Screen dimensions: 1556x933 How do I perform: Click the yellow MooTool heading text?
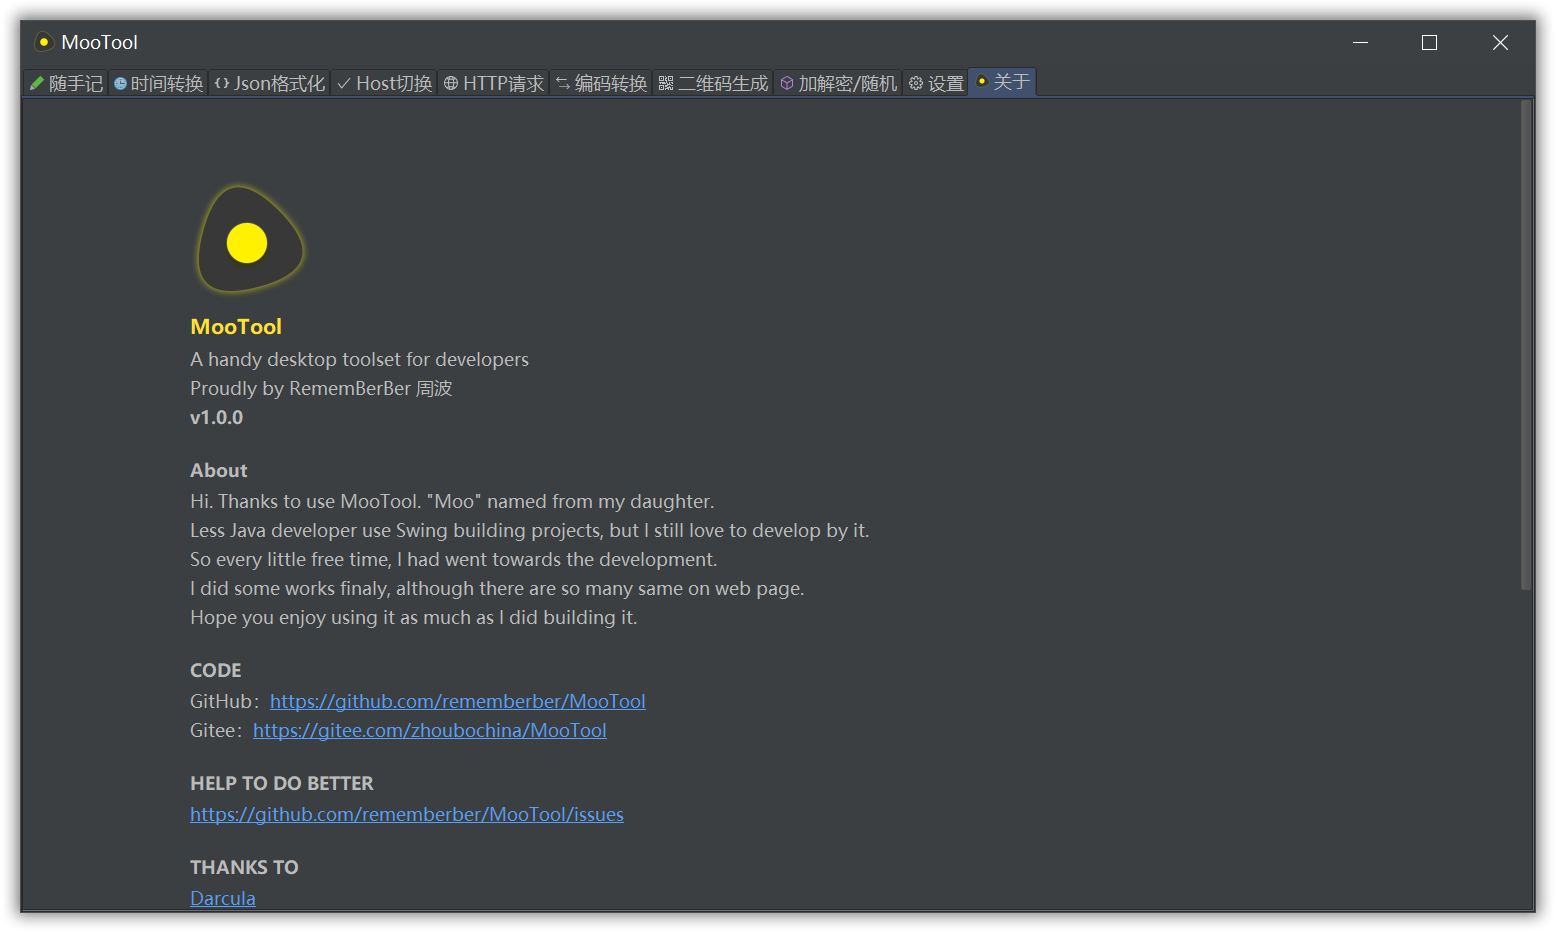click(236, 327)
